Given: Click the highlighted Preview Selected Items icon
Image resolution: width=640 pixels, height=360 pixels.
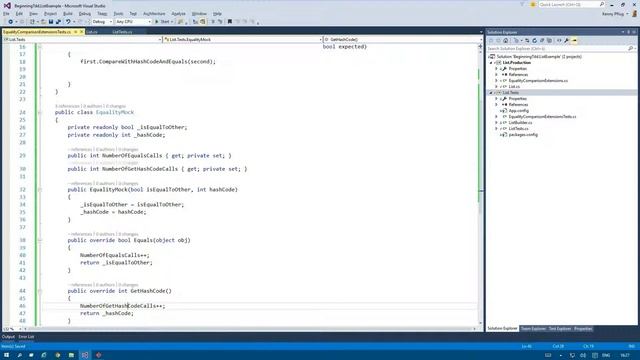Looking at the screenshot, I should point(574,40).
